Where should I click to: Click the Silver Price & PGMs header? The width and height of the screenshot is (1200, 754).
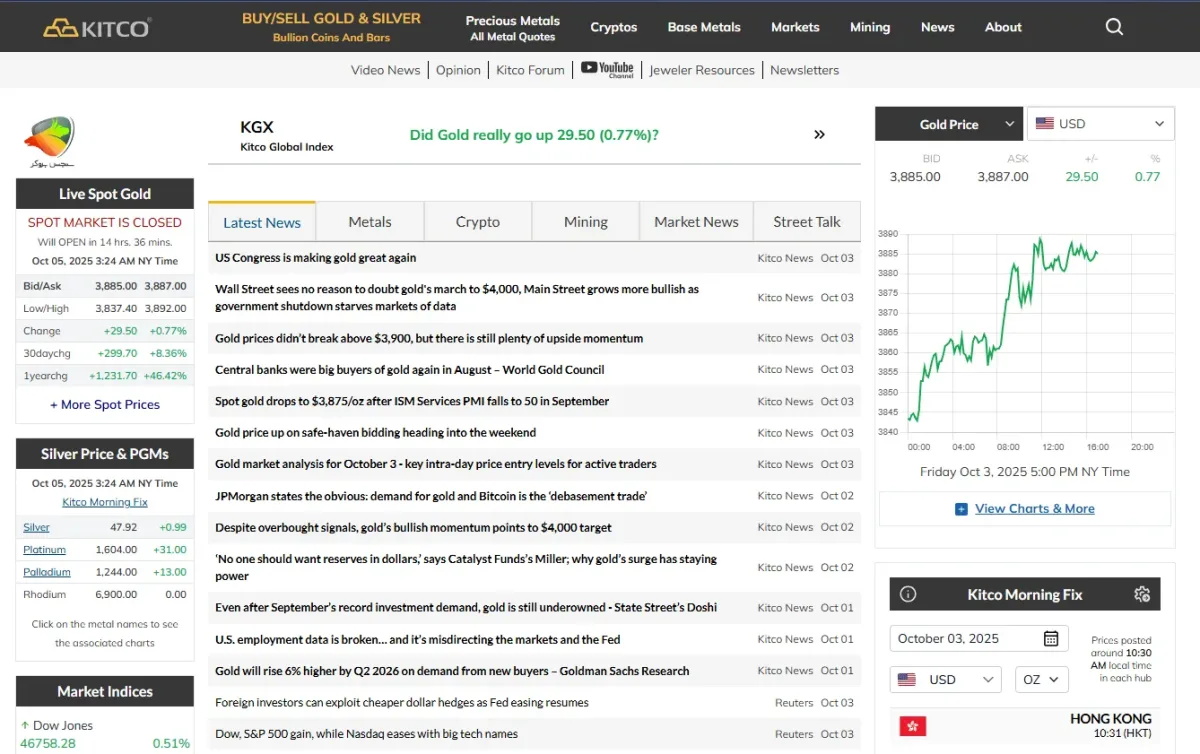click(x=105, y=454)
